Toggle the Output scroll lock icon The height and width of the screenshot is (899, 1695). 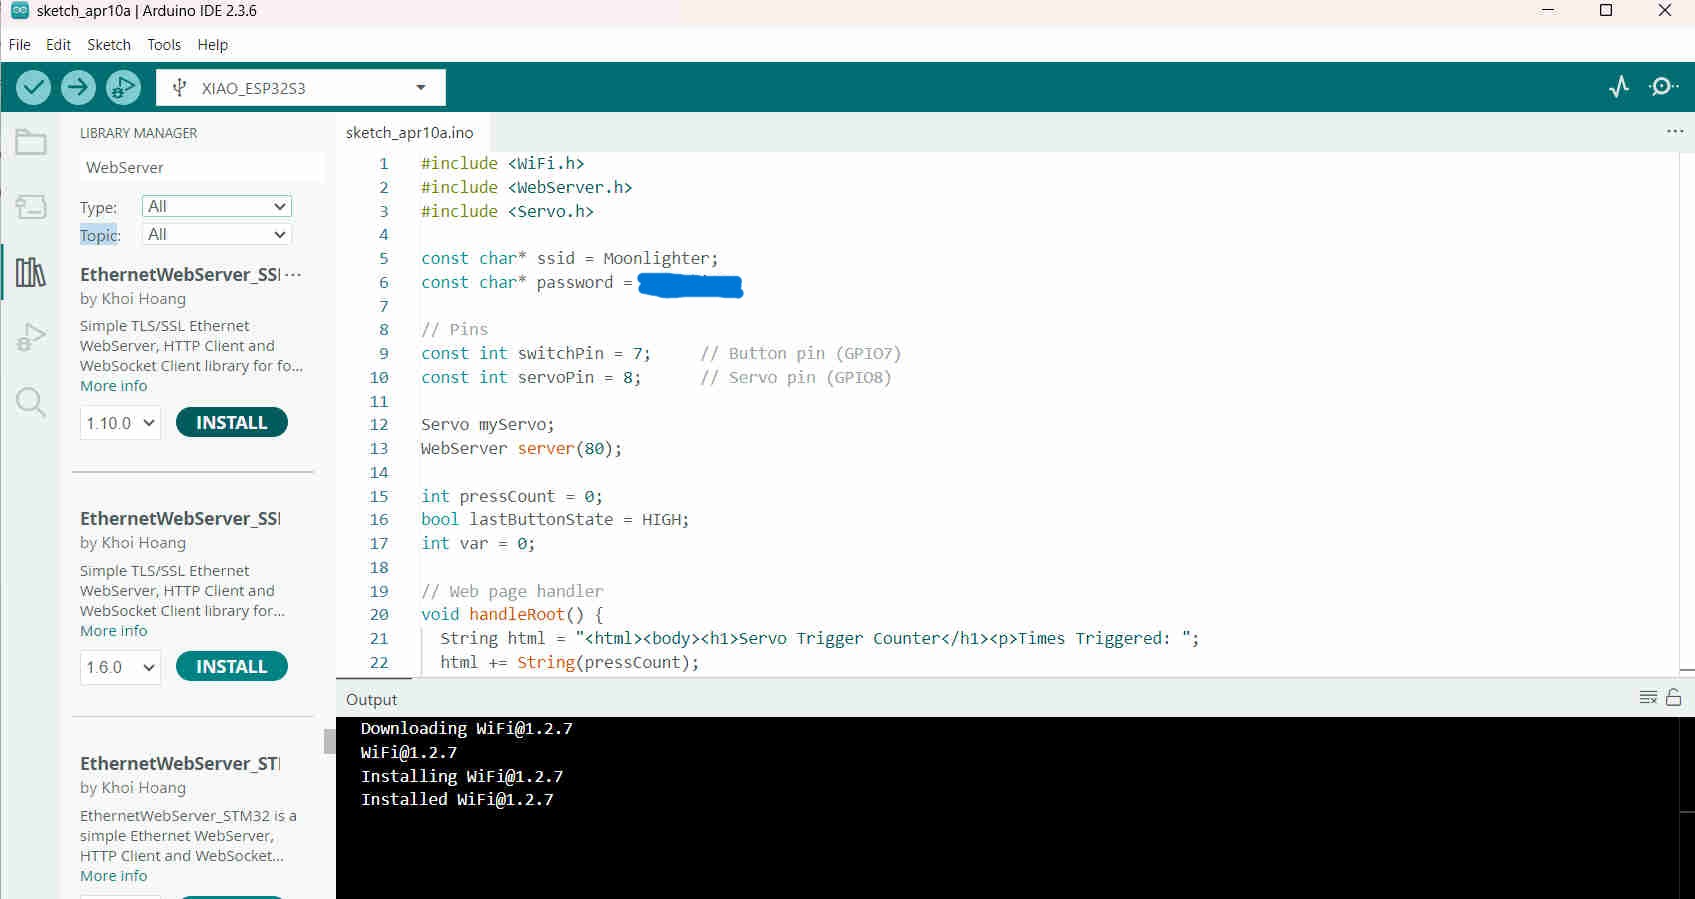(x=1673, y=698)
